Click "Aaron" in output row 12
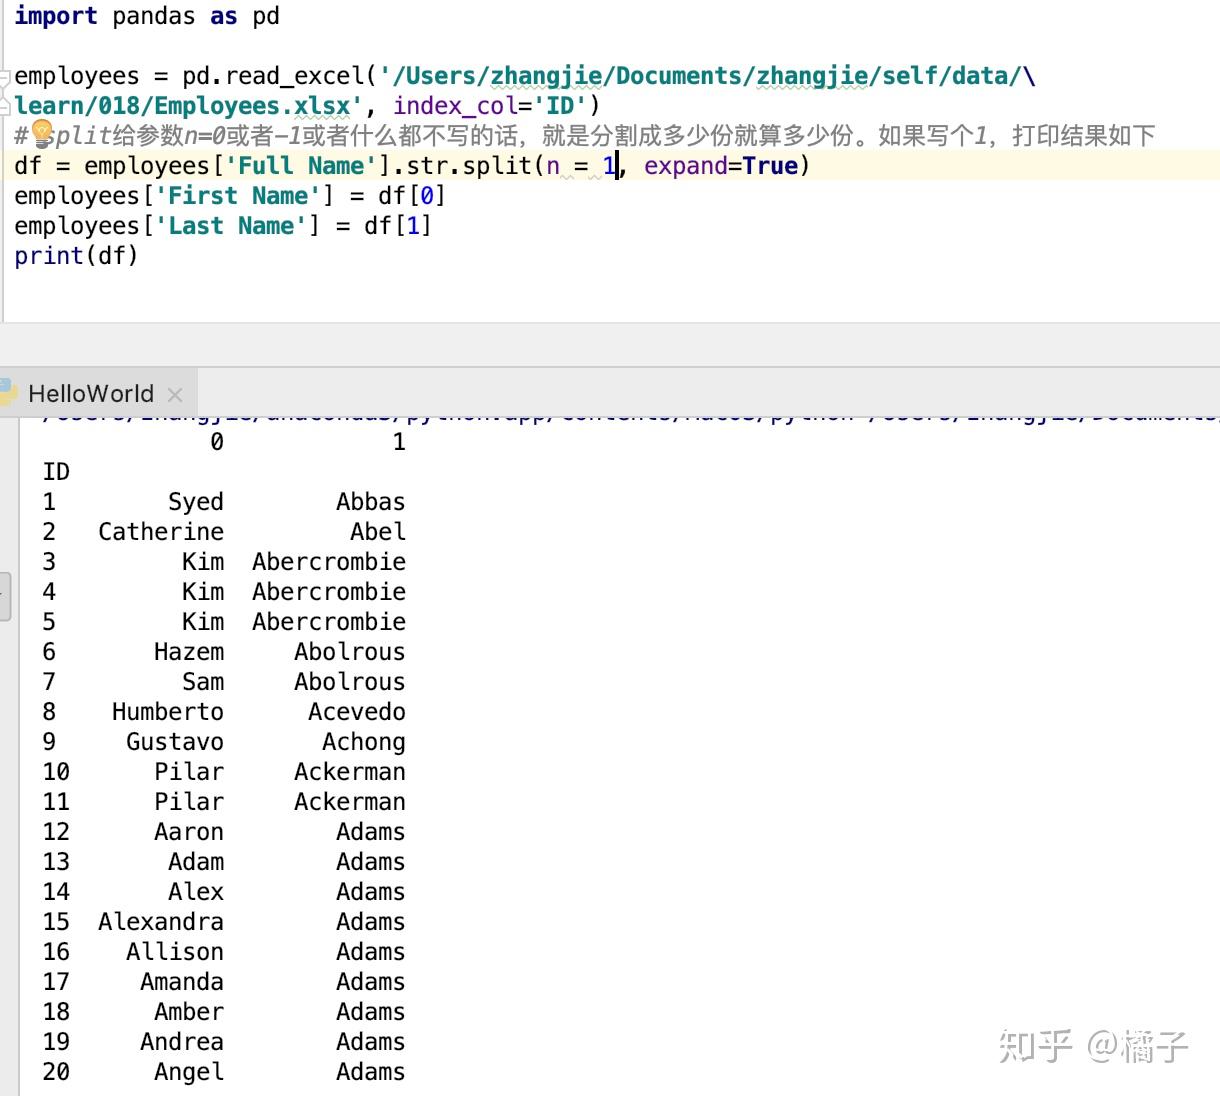This screenshot has width=1220, height=1096. (189, 832)
